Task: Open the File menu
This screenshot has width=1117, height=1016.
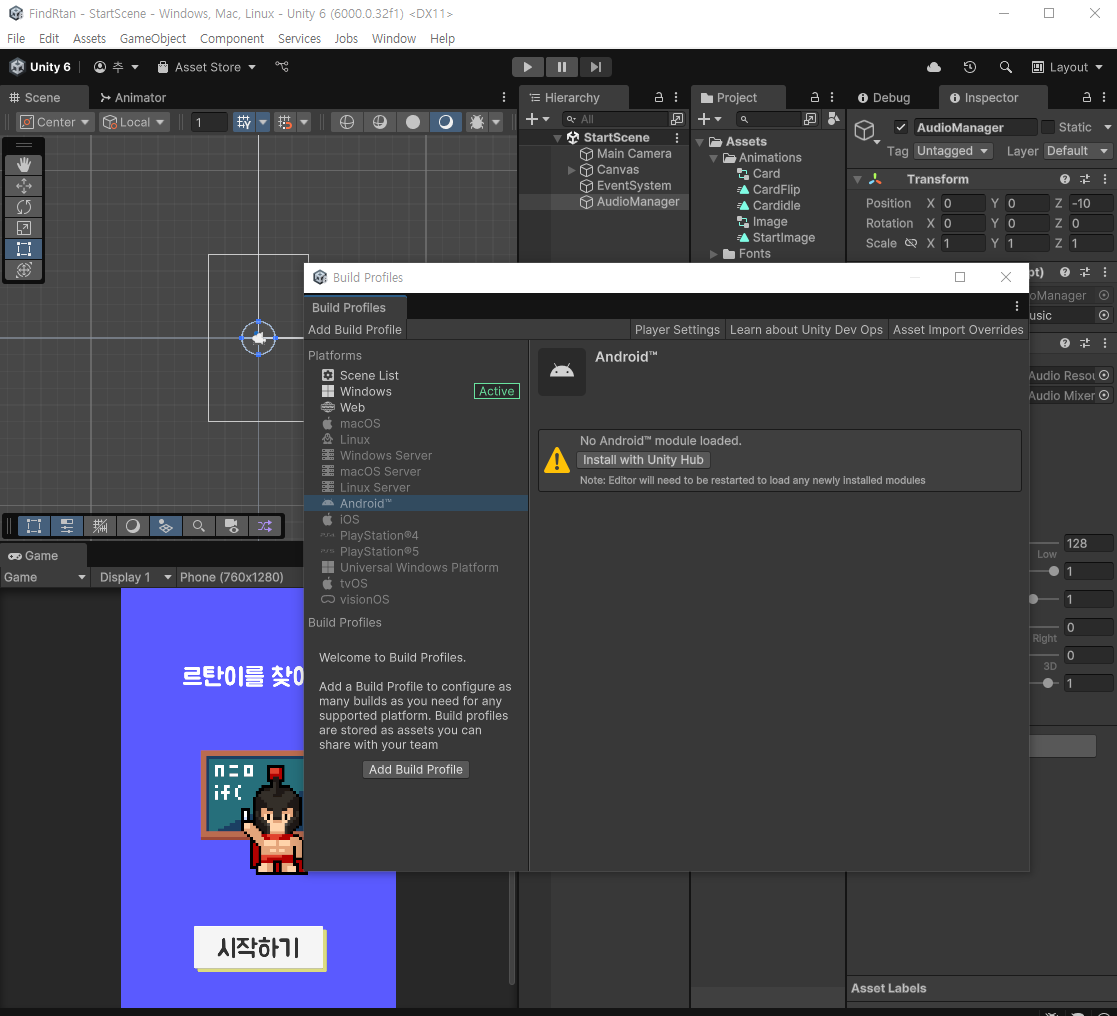Action: (x=16, y=38)
